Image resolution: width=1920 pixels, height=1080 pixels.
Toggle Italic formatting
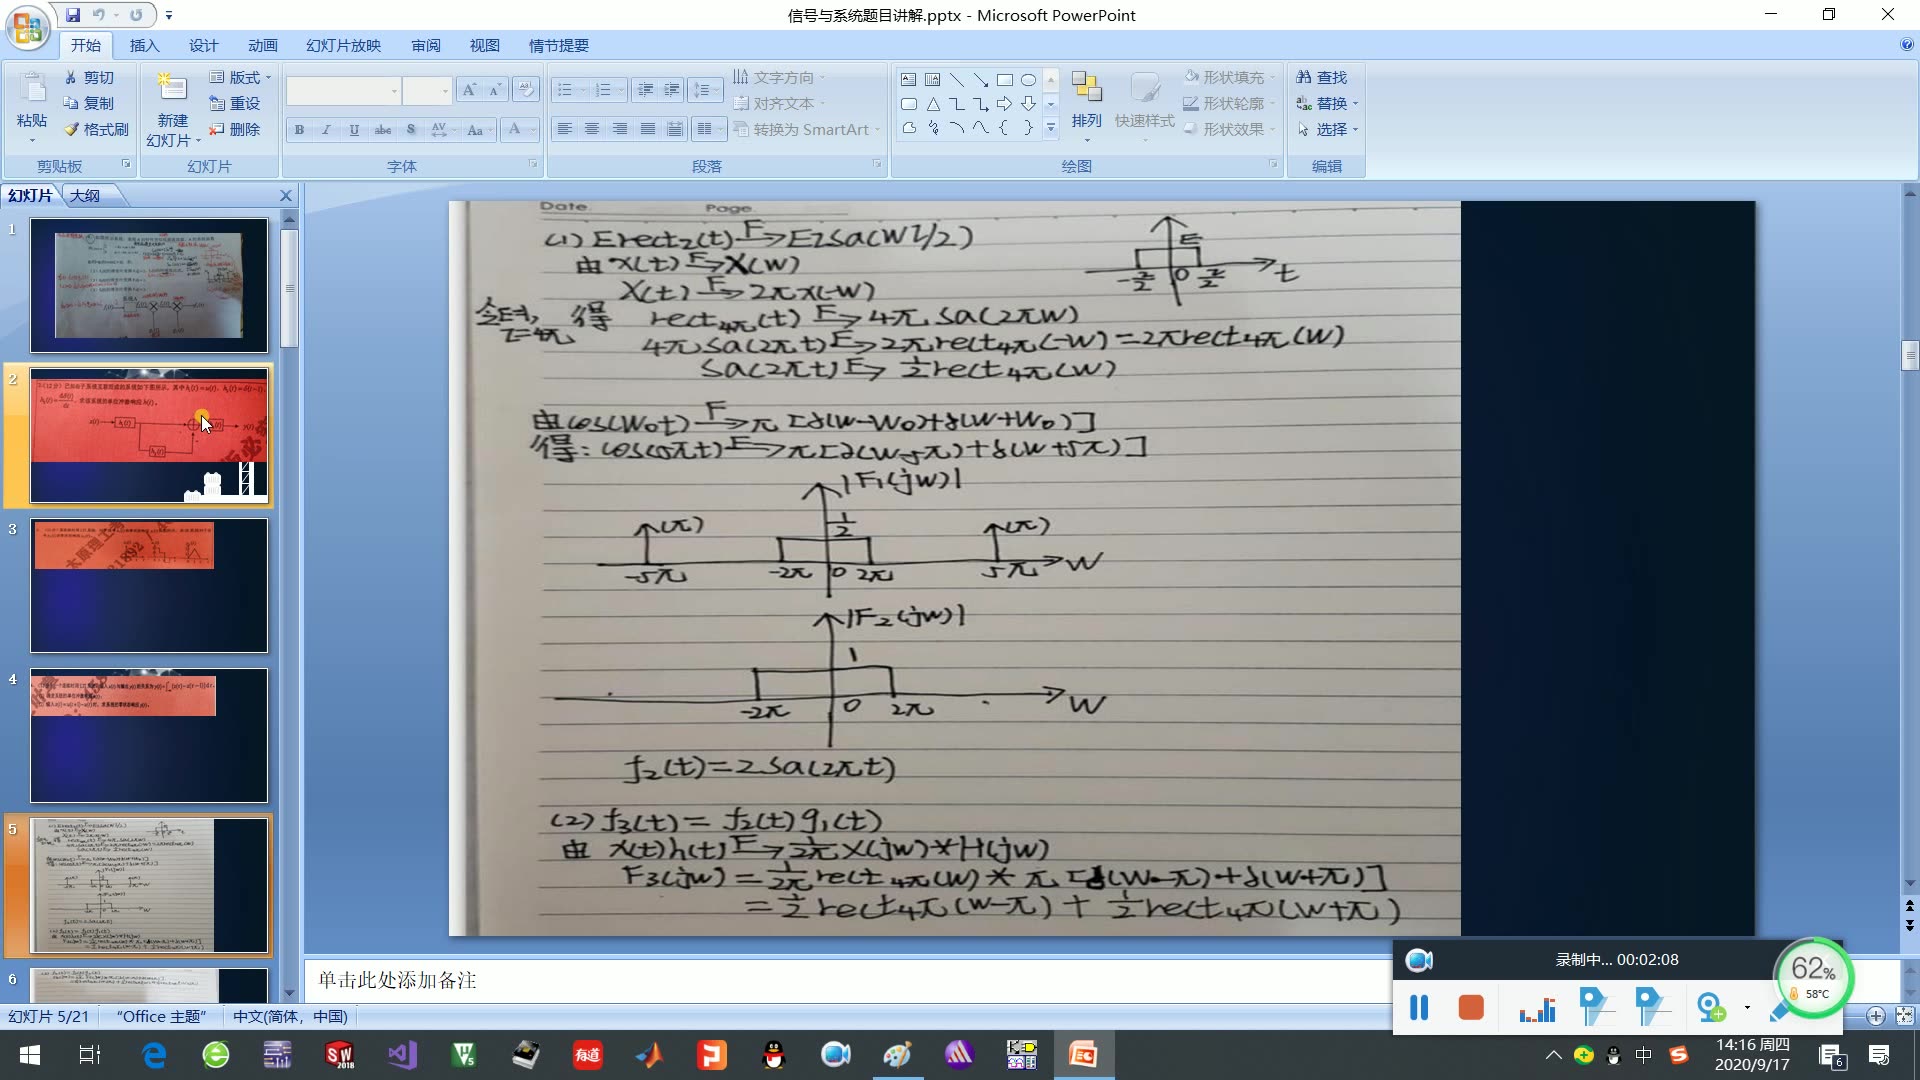326,130
